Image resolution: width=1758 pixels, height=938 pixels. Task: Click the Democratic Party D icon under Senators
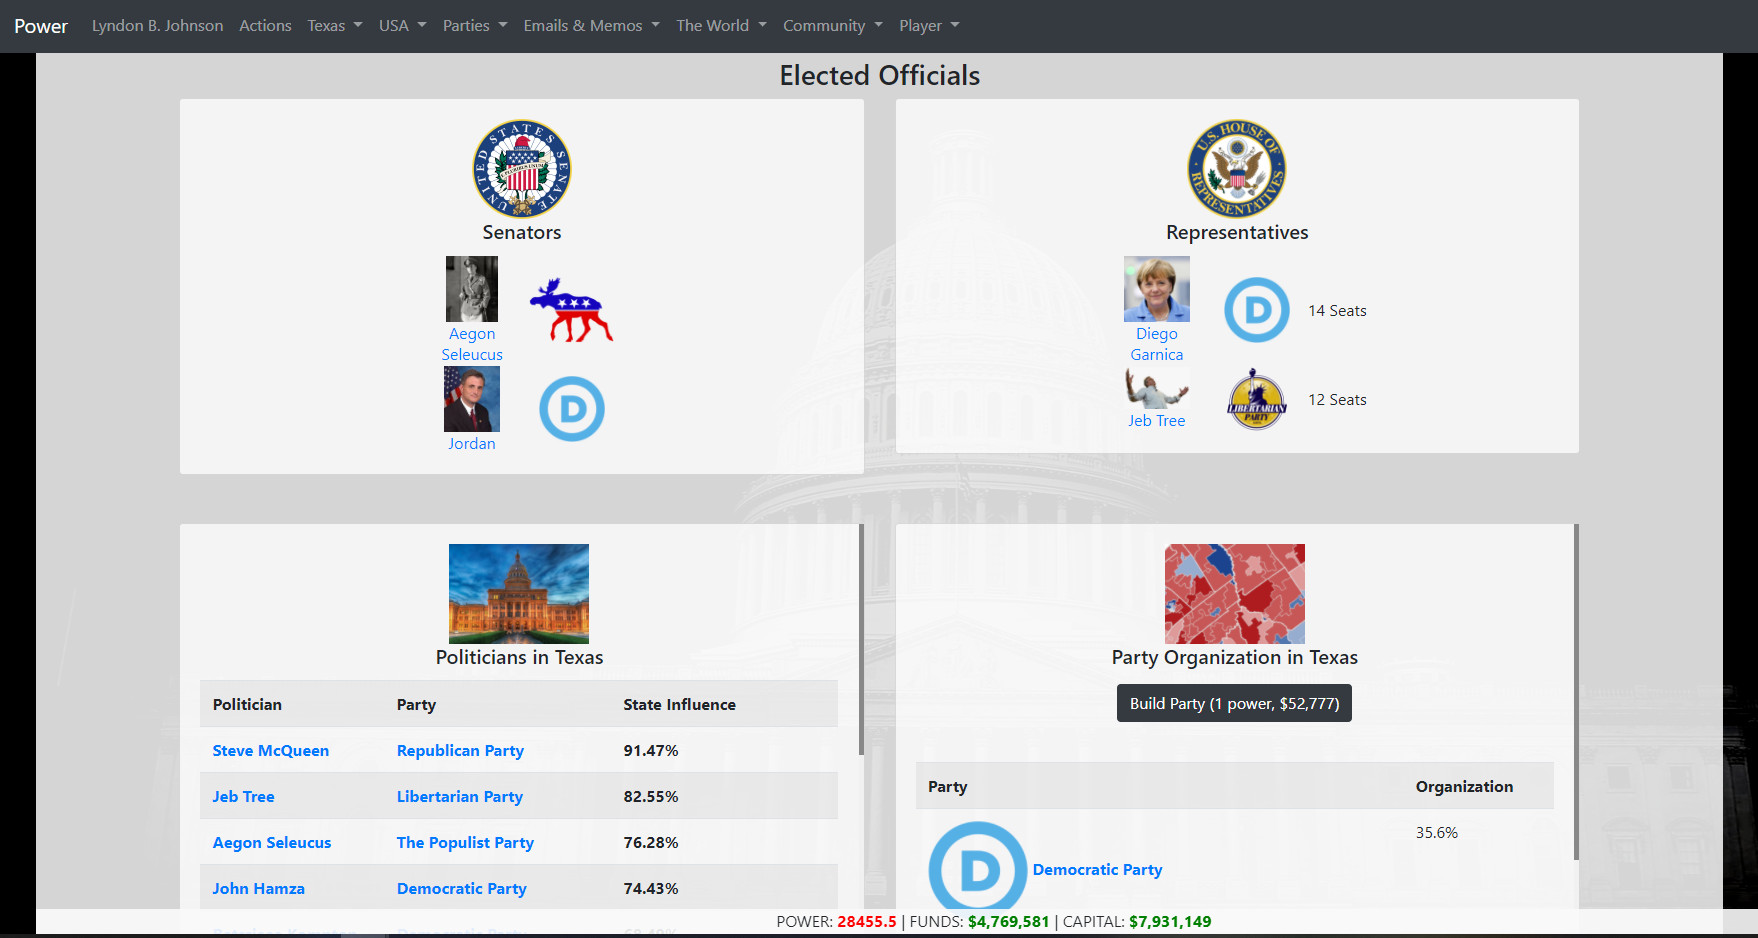point(571,408)
